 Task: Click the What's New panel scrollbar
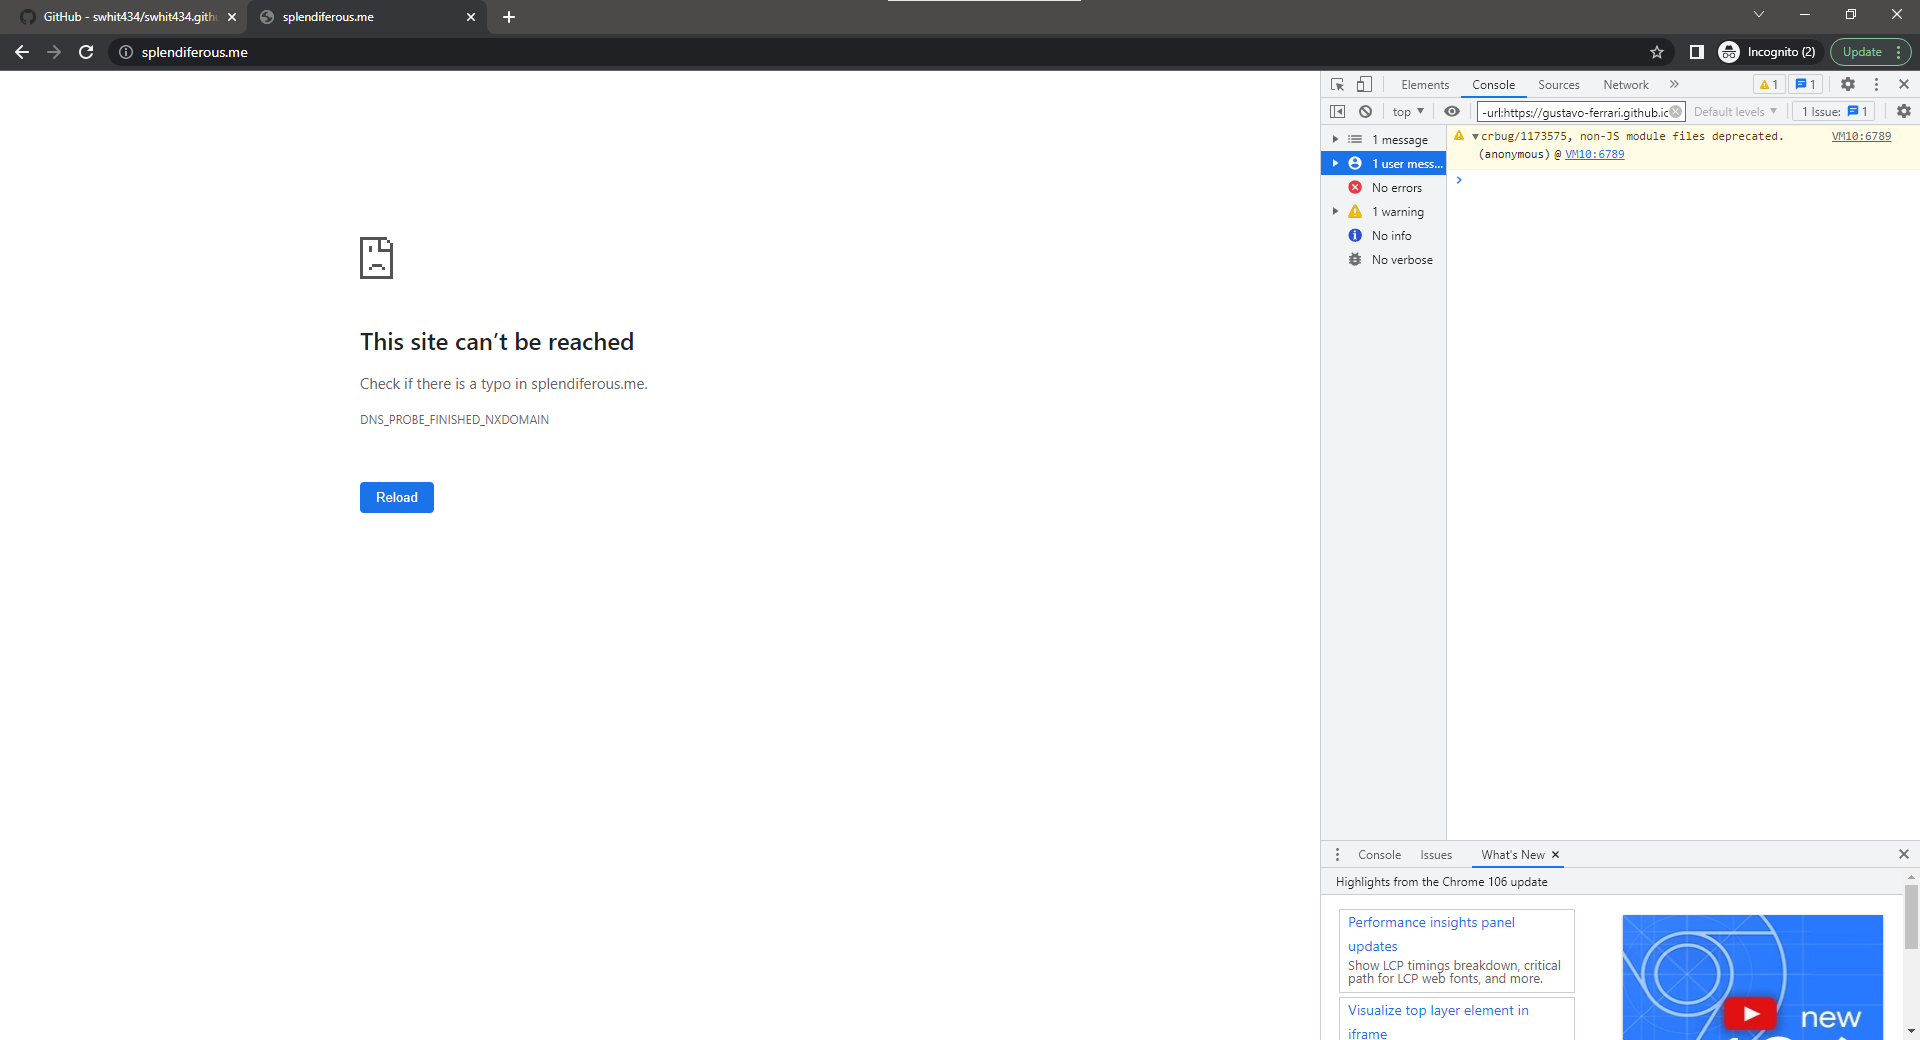(x=1911, y=915)
